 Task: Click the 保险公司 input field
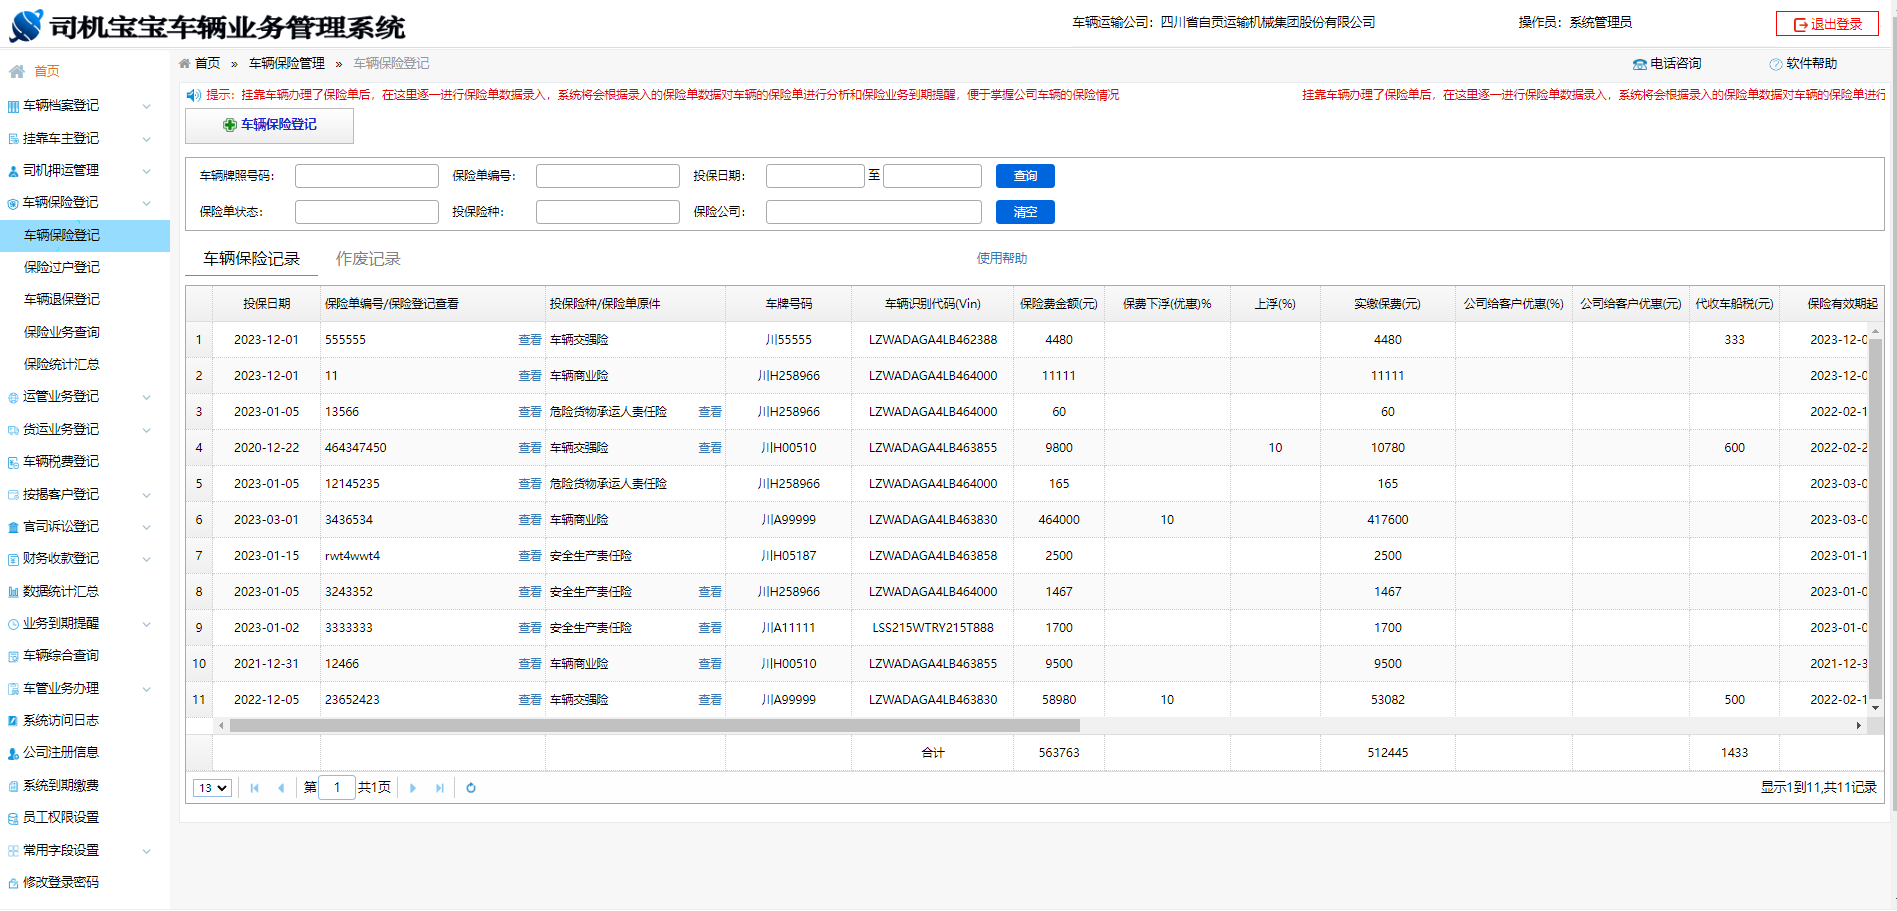(x=874, y=212)
